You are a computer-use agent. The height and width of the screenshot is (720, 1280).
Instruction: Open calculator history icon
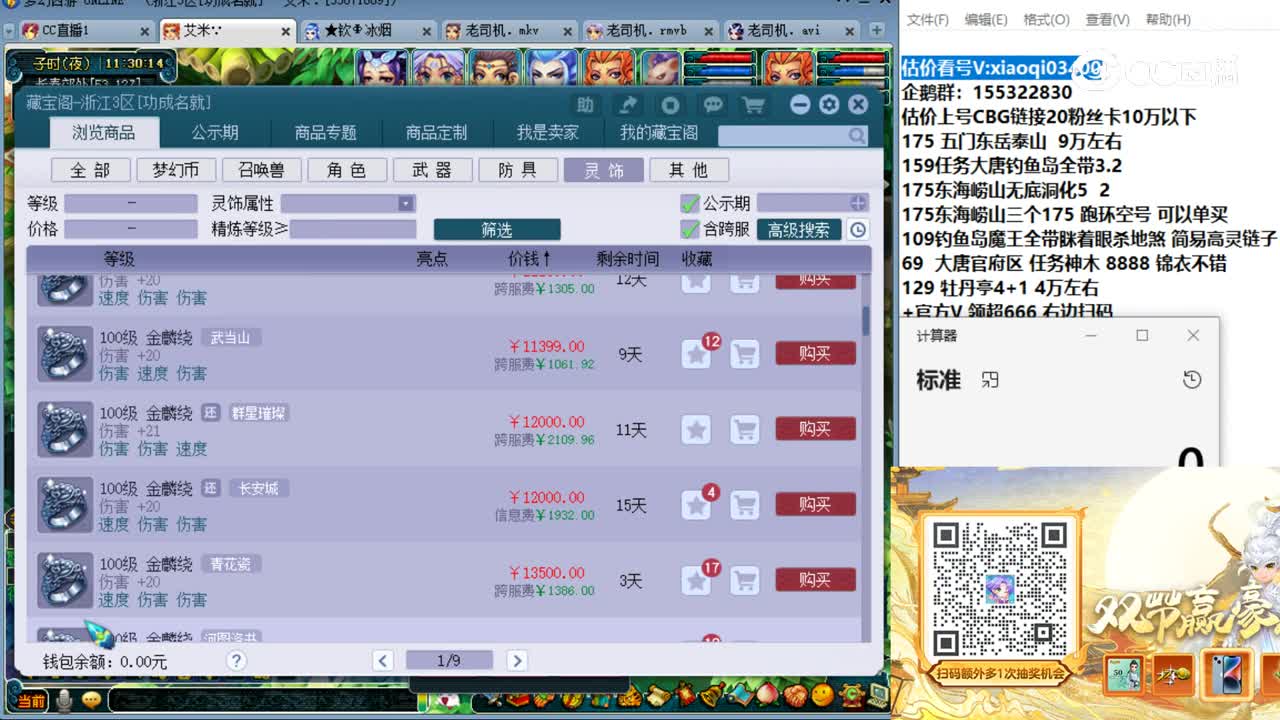(1191, 380)
